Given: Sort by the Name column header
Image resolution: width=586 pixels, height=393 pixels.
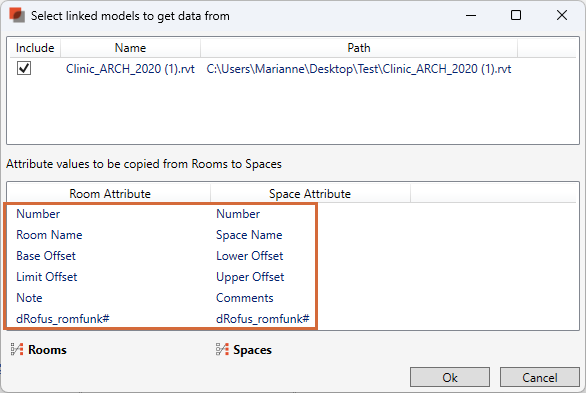Looking at the screenshot, I should [130, 48].
